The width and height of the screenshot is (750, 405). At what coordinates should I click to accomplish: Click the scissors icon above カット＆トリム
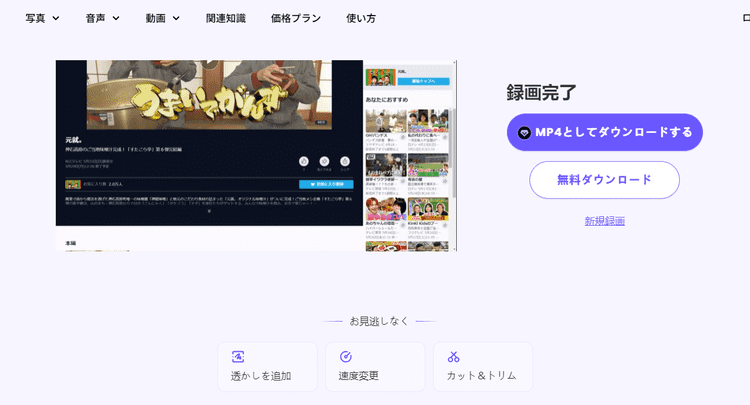pyautogui.click(x=453, y=356)
